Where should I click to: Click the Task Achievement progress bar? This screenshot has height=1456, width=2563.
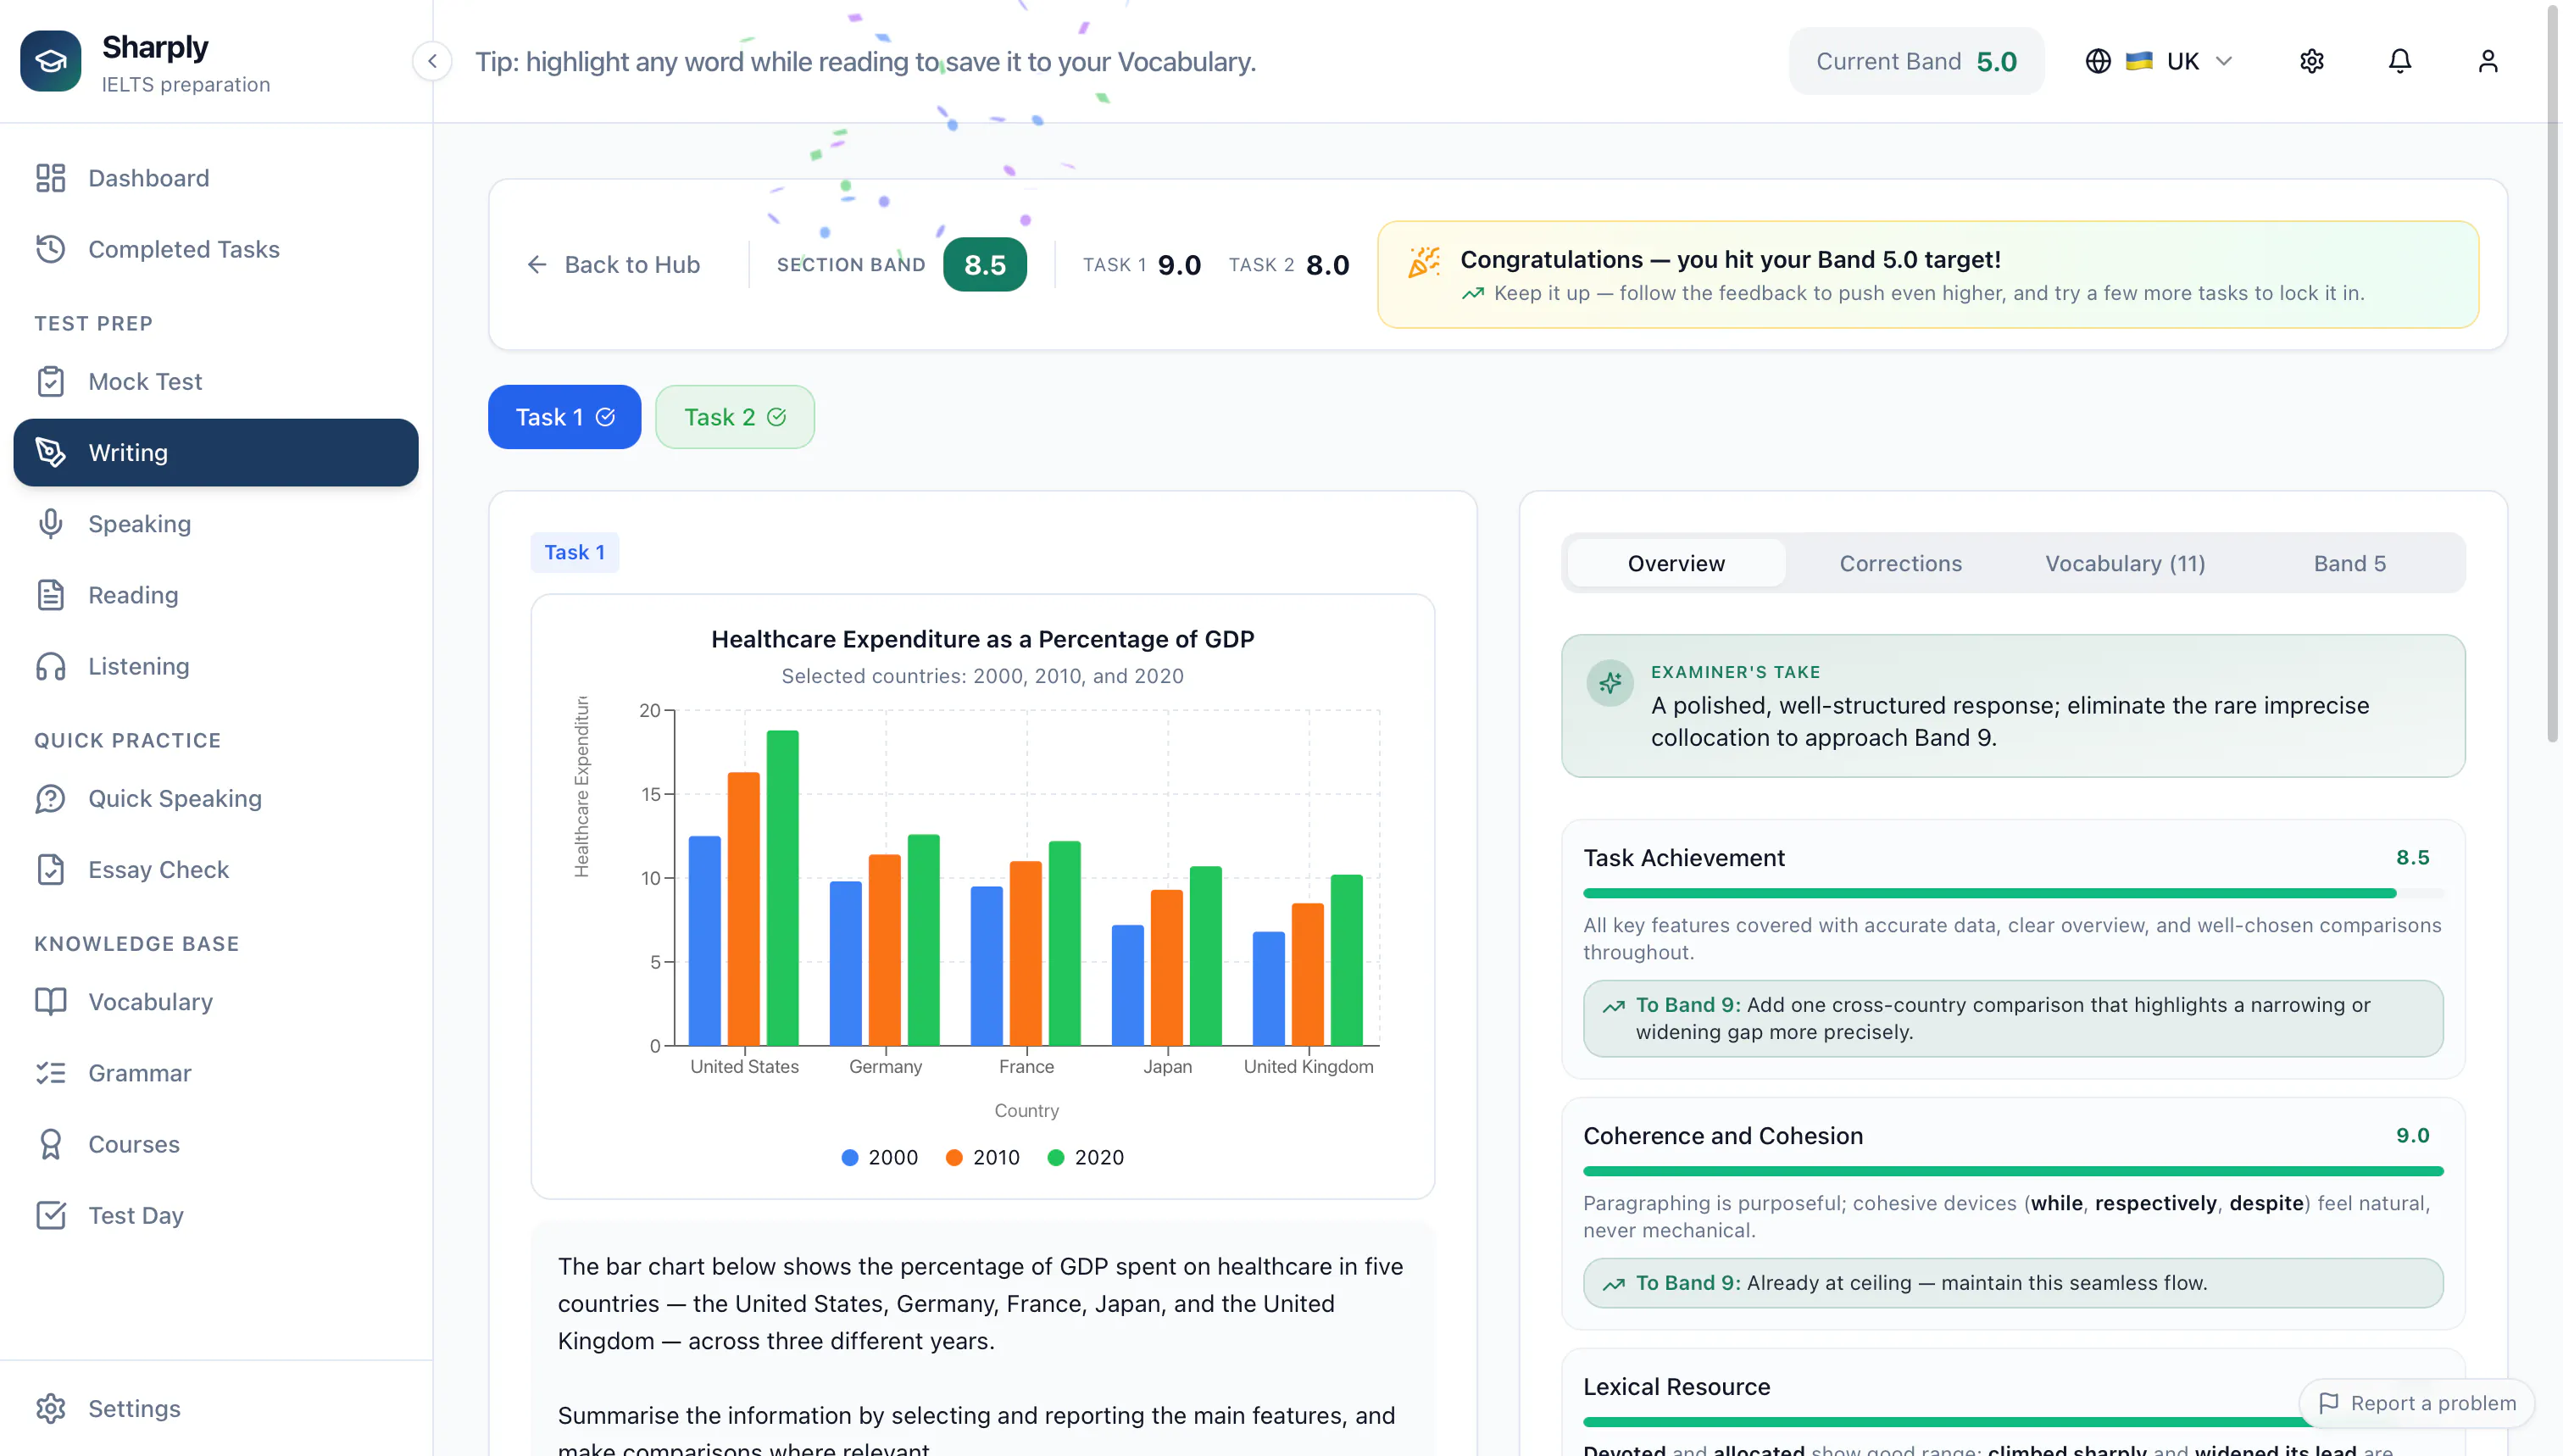tap(2013, 893)
